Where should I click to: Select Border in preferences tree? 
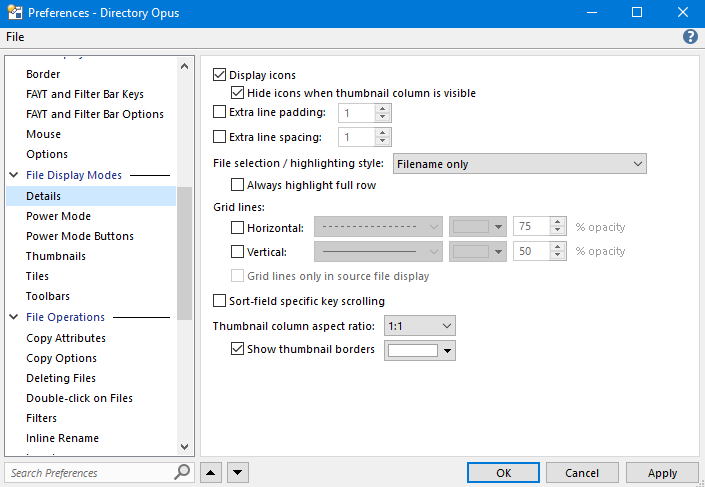click(x=43, y=74)
